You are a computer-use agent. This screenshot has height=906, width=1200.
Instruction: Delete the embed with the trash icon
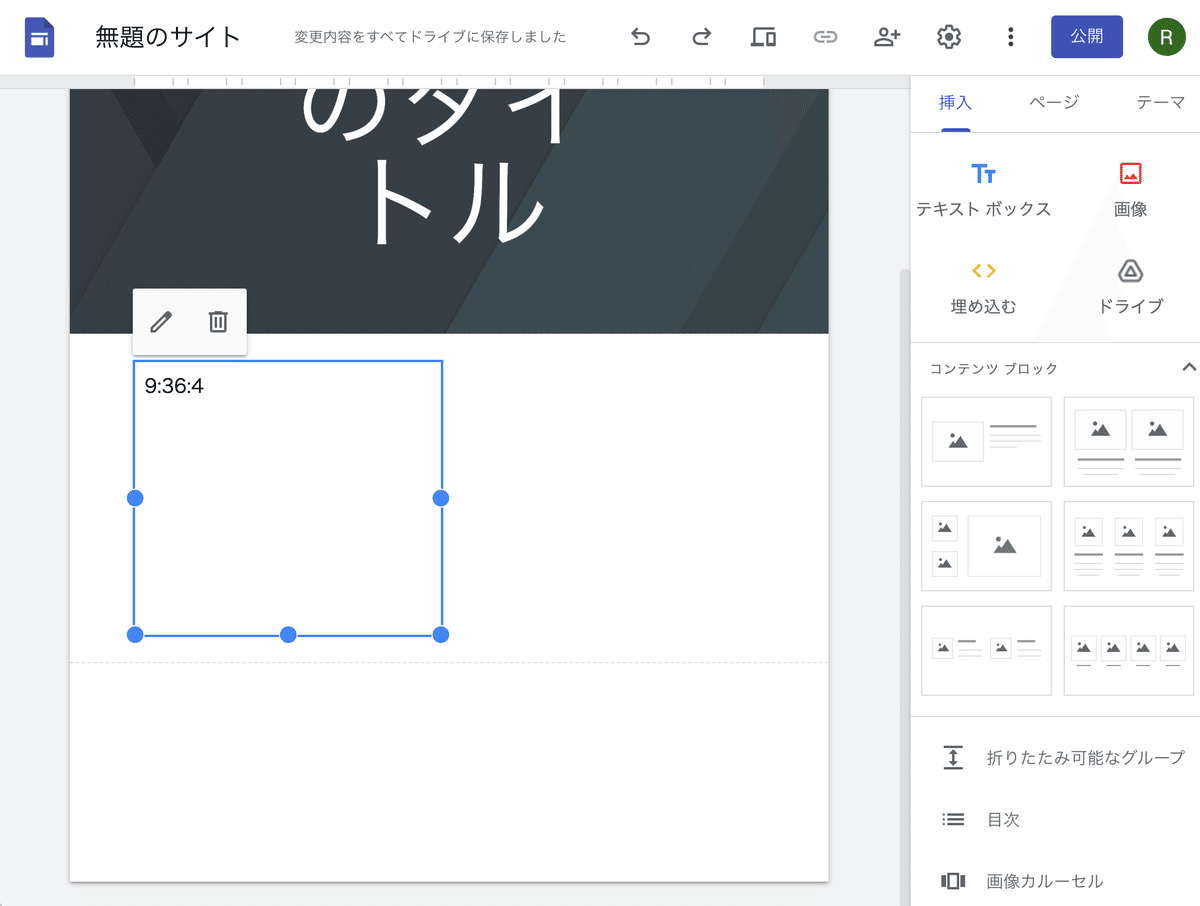point(218,322)
